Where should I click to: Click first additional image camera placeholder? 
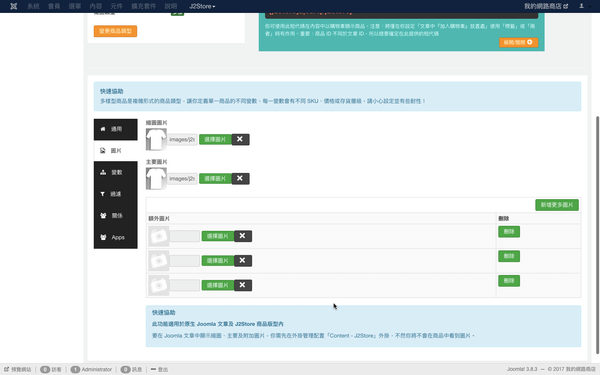click(x=158, y=236)
